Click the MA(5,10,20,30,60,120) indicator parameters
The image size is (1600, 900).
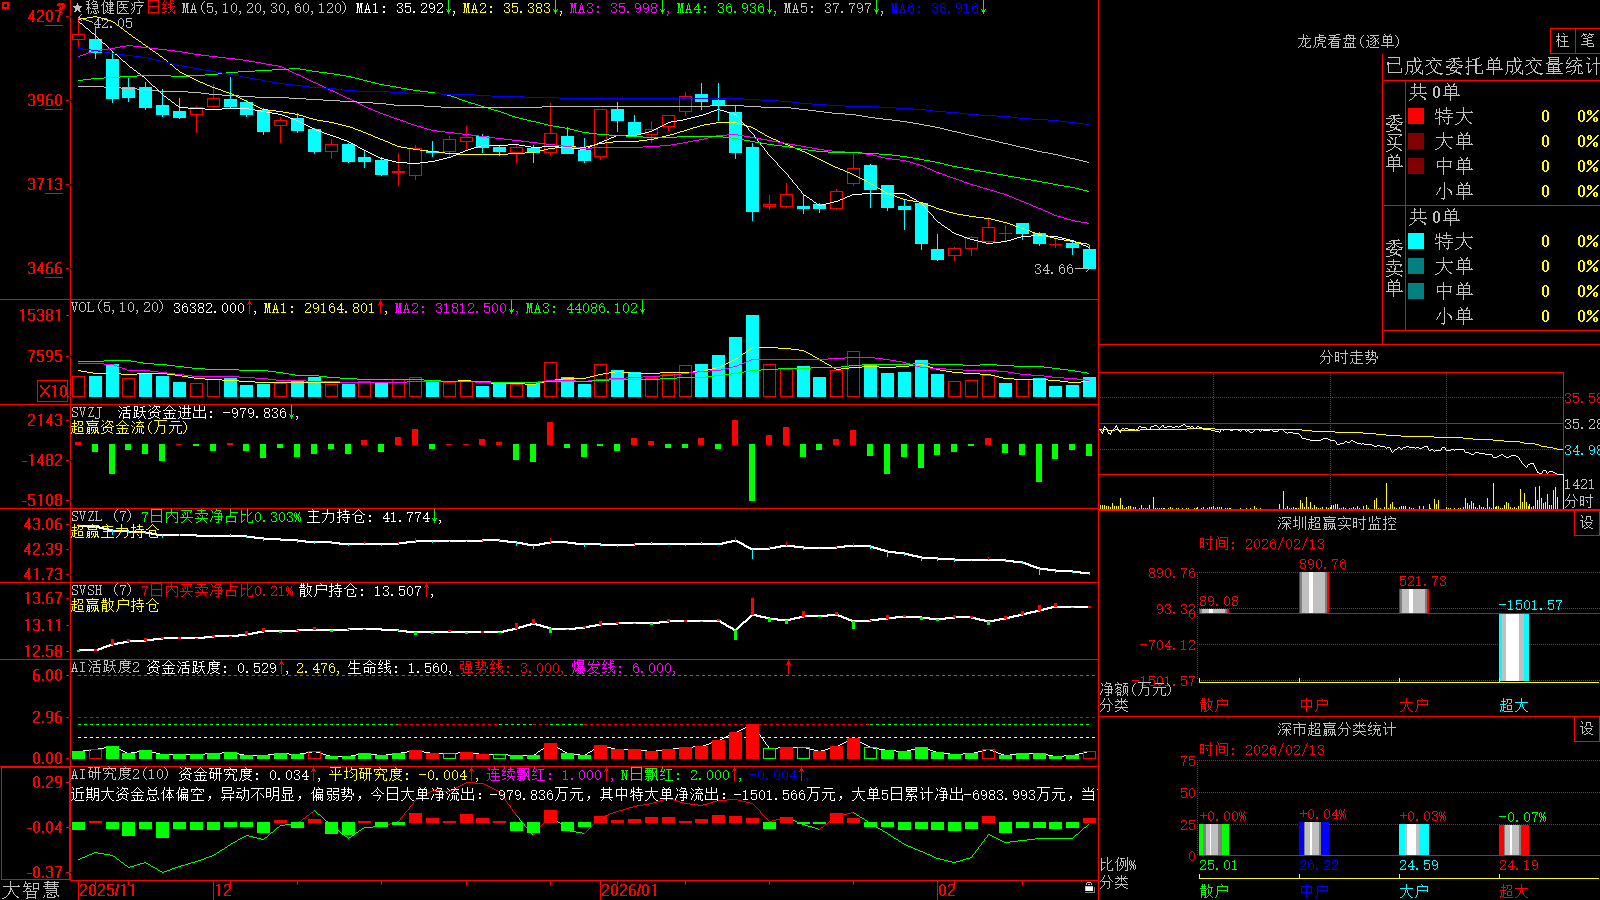pos(264,8)
